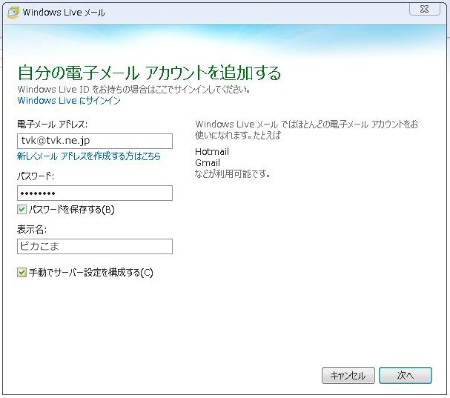Click the Hotmail text in the description
This screenshot has width=450, height=398.
pos(212,152)
